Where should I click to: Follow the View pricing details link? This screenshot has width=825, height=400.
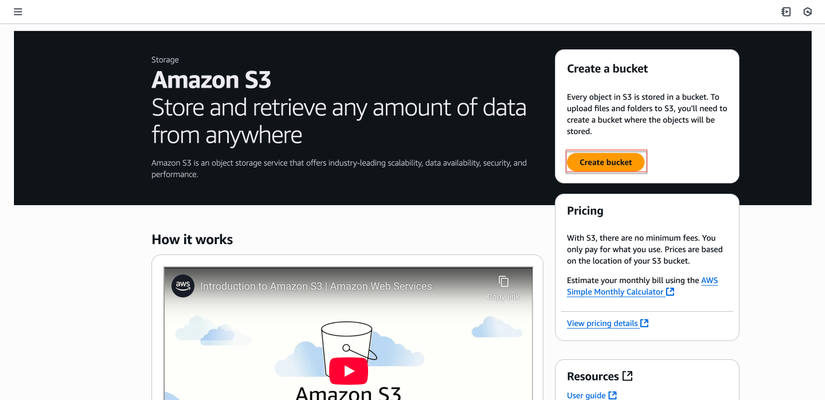click(602, 323)
